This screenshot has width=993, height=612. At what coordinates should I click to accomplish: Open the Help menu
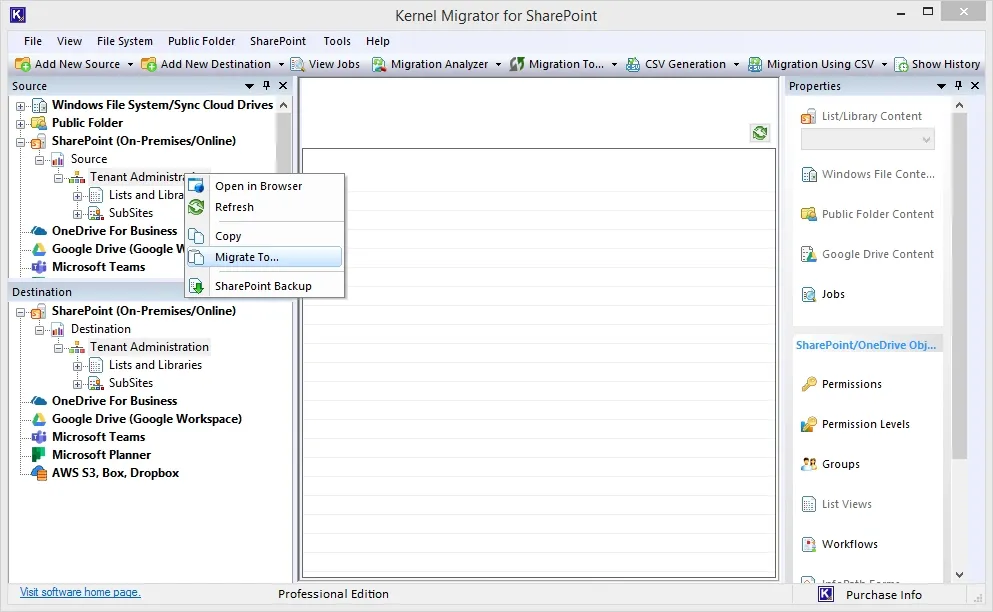click(377, 41)
